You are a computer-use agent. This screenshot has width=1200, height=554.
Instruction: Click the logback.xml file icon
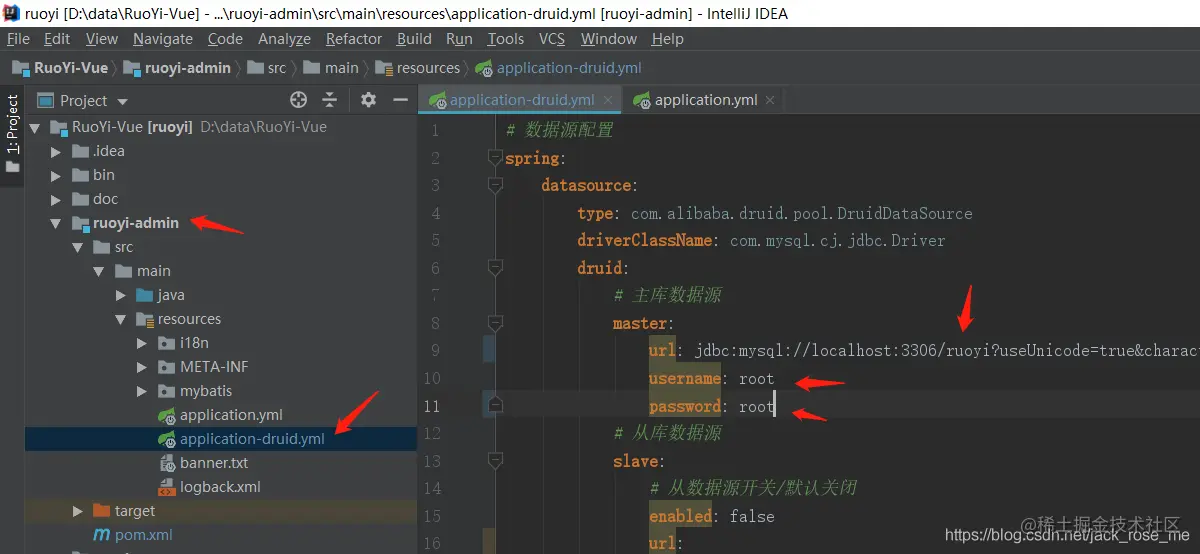167,487
